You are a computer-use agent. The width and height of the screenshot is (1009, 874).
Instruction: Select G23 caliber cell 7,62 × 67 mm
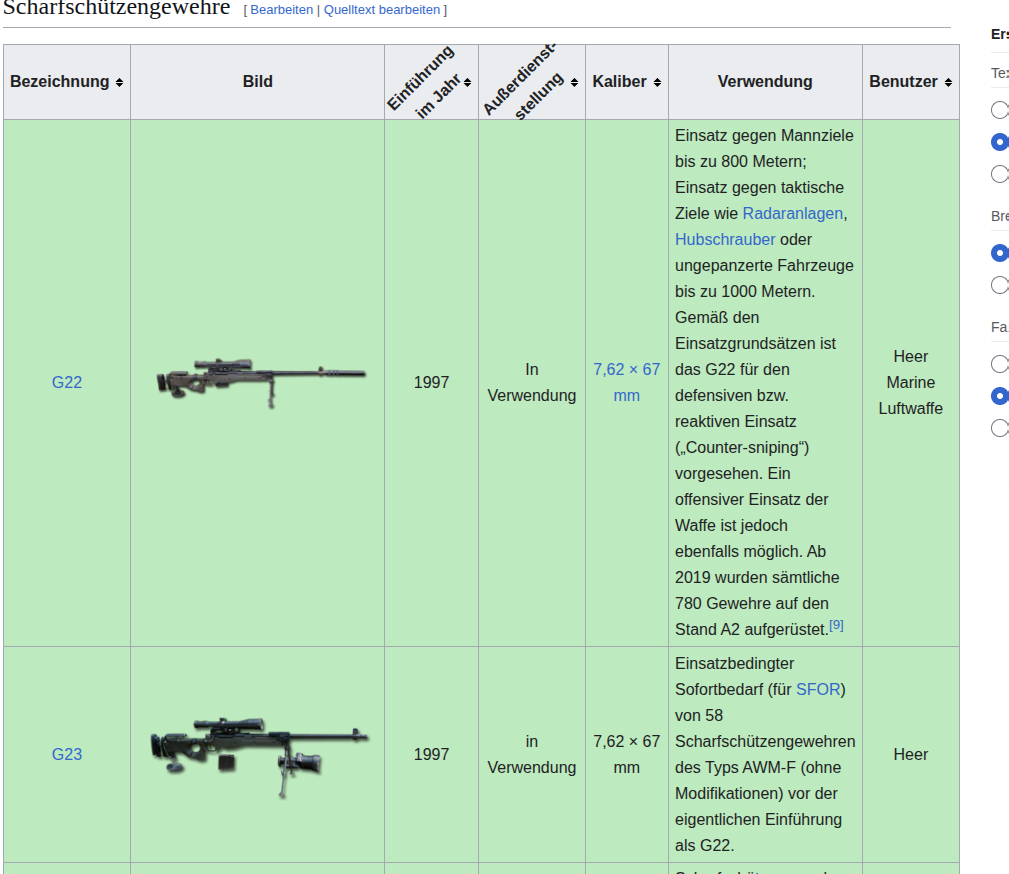[627, 754]
